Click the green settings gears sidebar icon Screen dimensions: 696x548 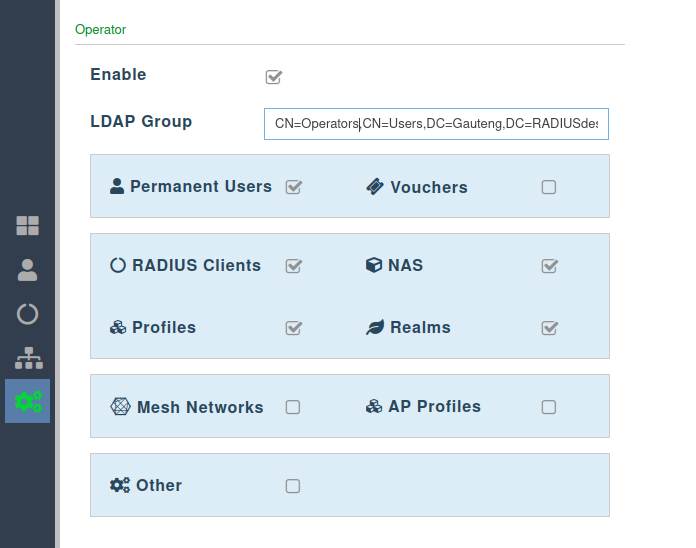point(27,401)
